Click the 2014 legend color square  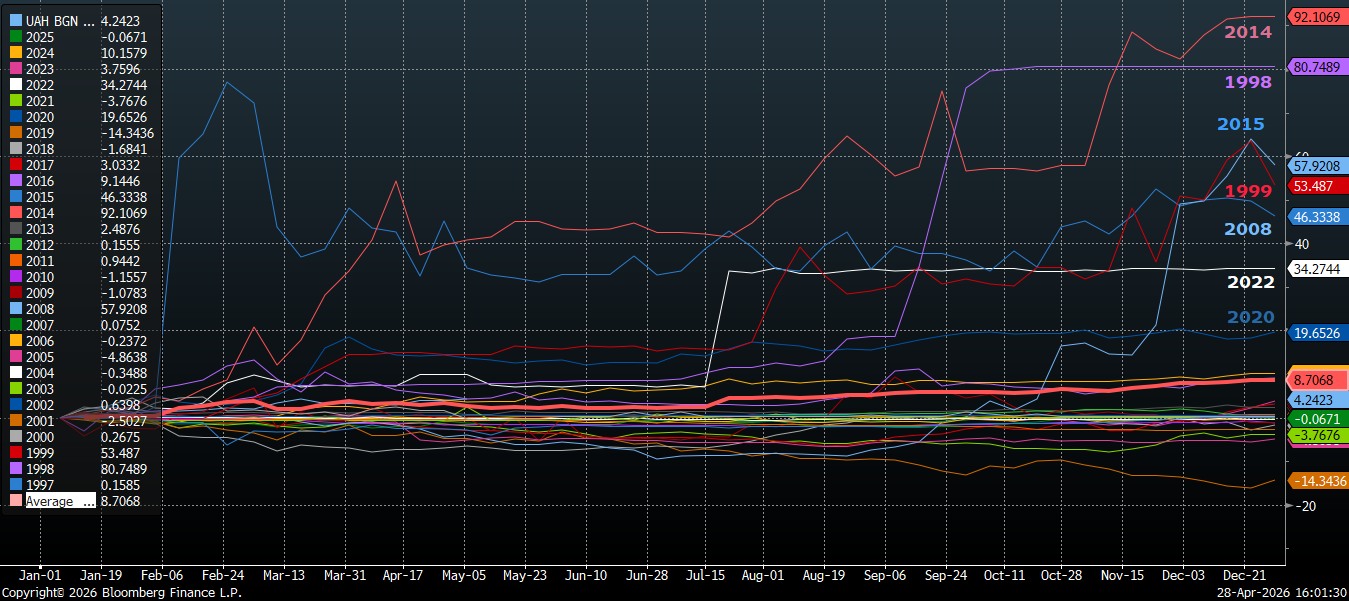15,213
